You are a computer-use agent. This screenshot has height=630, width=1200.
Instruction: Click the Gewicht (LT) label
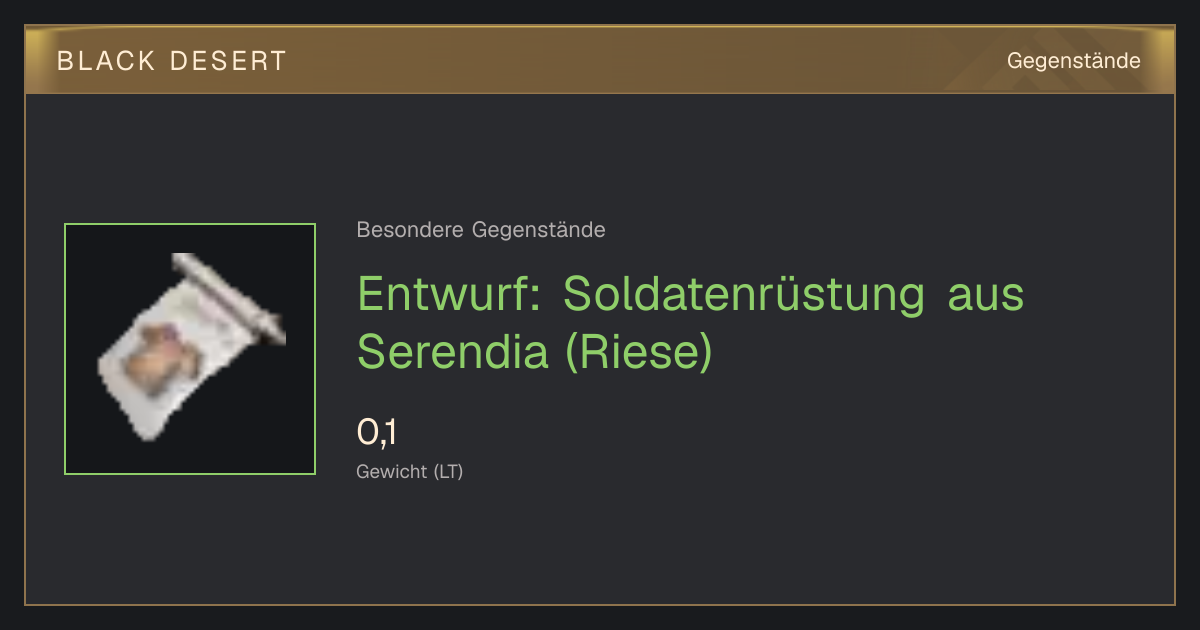tap(410, 471)
